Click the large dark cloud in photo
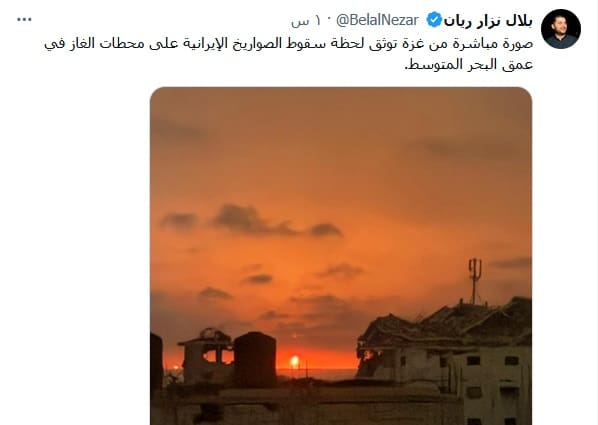This screenshot has width=598, height=425. pyautogui.click(x=252, y=221)
